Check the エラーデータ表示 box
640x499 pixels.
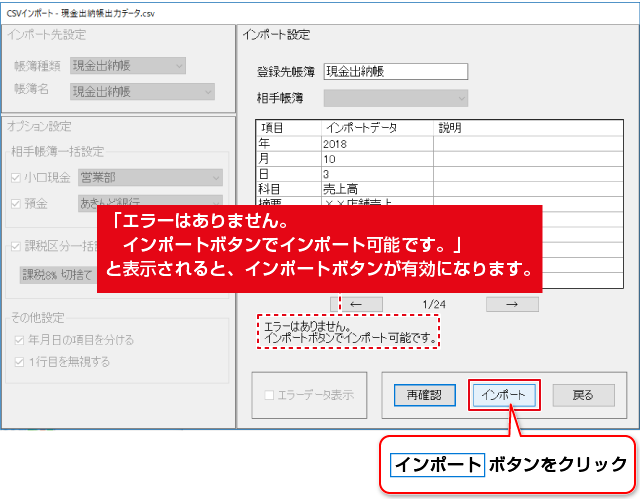point(268,394)
